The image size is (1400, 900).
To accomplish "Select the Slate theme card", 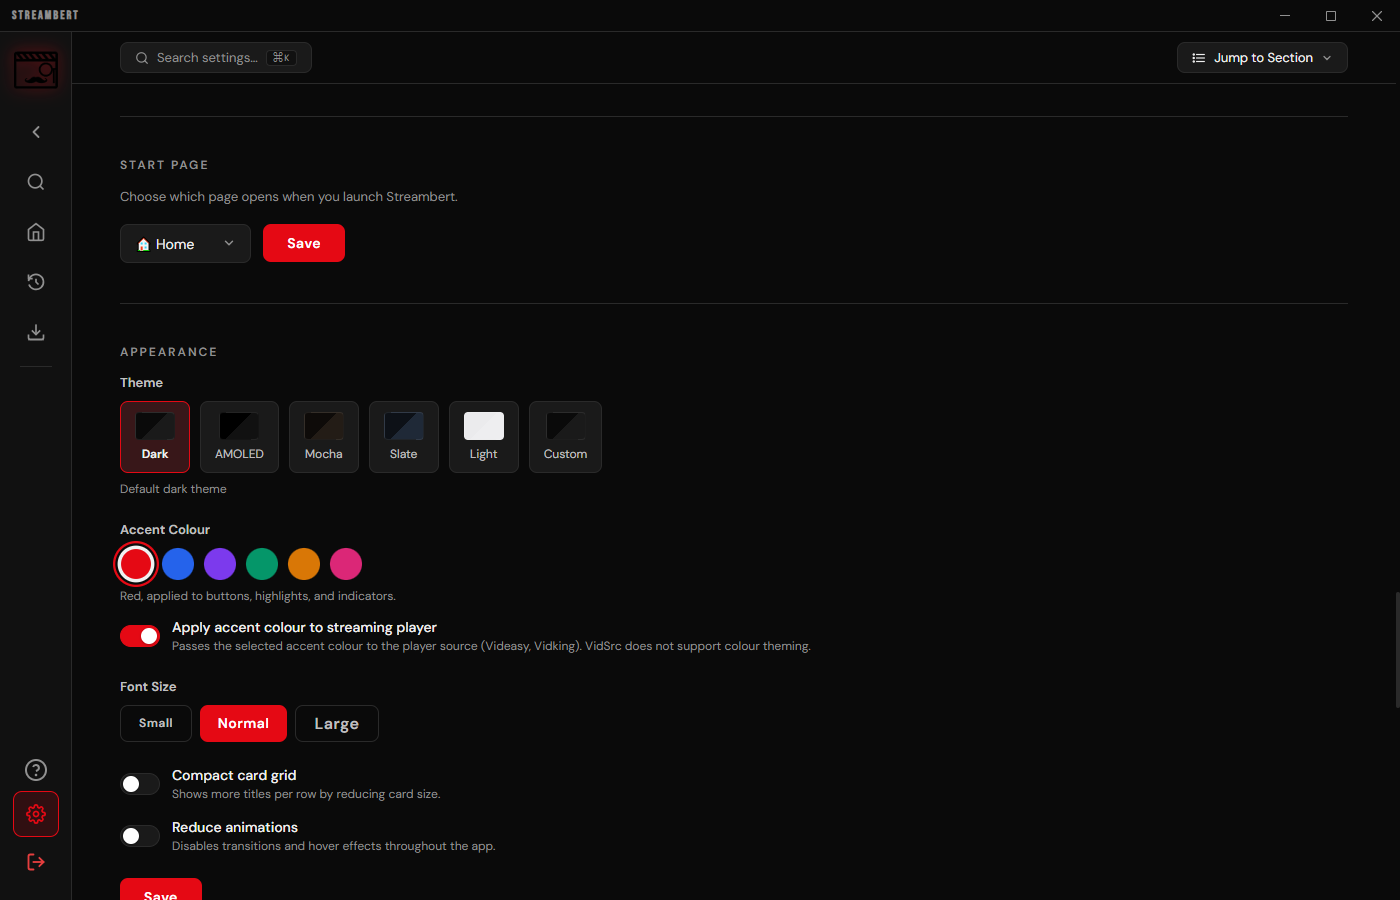I will [404, 437].
